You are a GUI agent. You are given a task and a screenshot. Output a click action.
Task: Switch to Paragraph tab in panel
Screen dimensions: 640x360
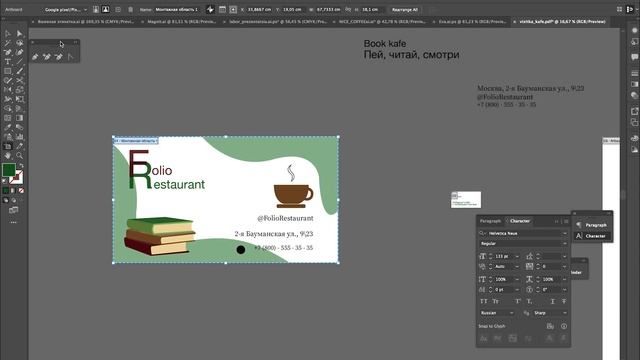490,221
